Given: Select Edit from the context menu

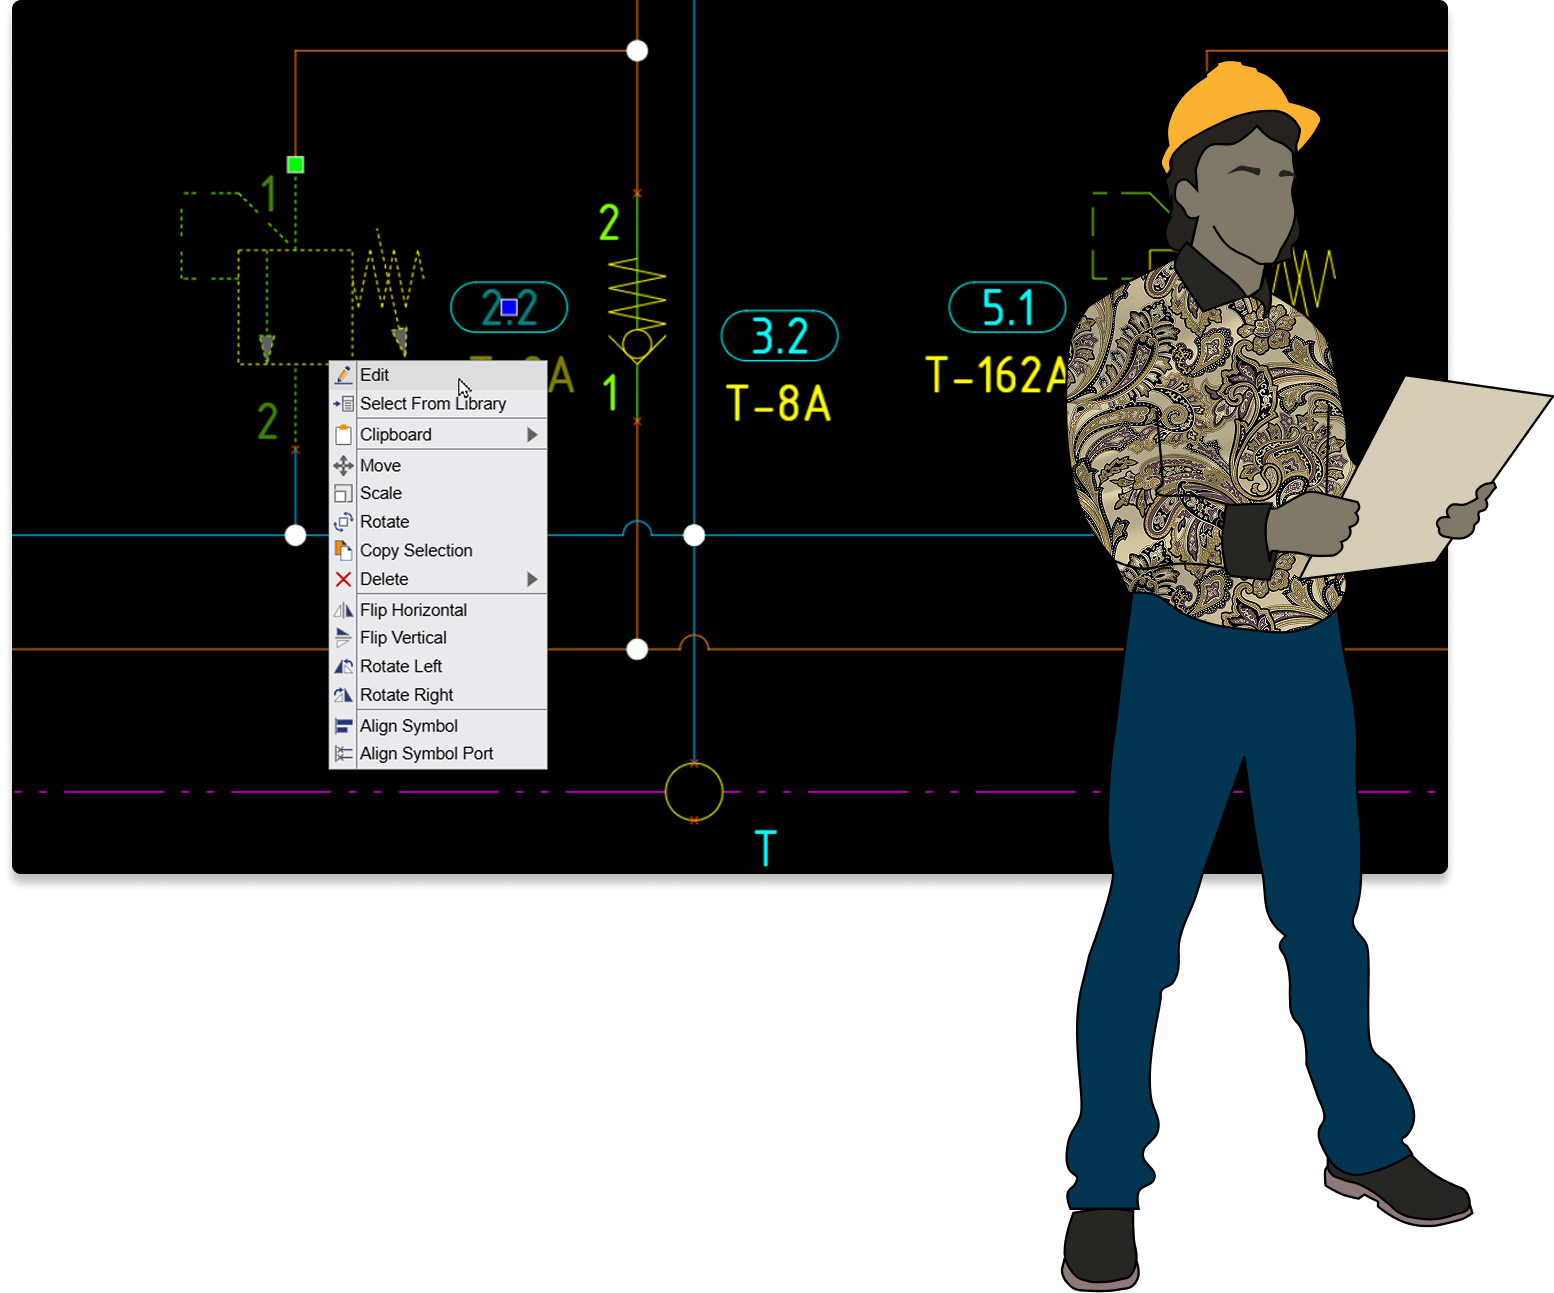Looking at the screenshot, I should pos(375,374).
